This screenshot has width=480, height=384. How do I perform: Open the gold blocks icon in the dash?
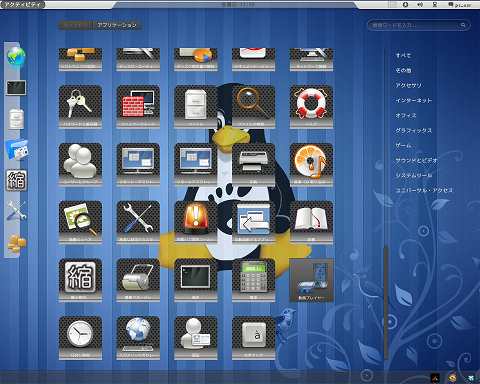click(x=17, y=242)
